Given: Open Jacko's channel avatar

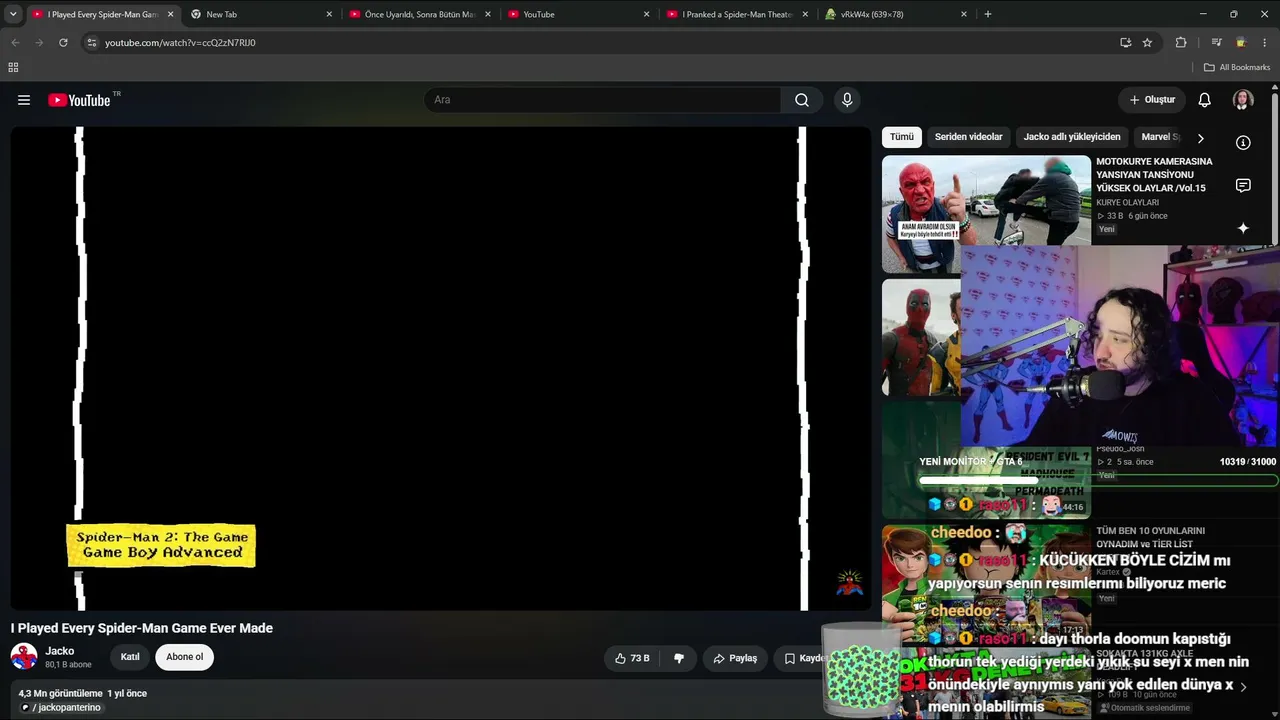Looking at the screenshot, I should point(24,657).
